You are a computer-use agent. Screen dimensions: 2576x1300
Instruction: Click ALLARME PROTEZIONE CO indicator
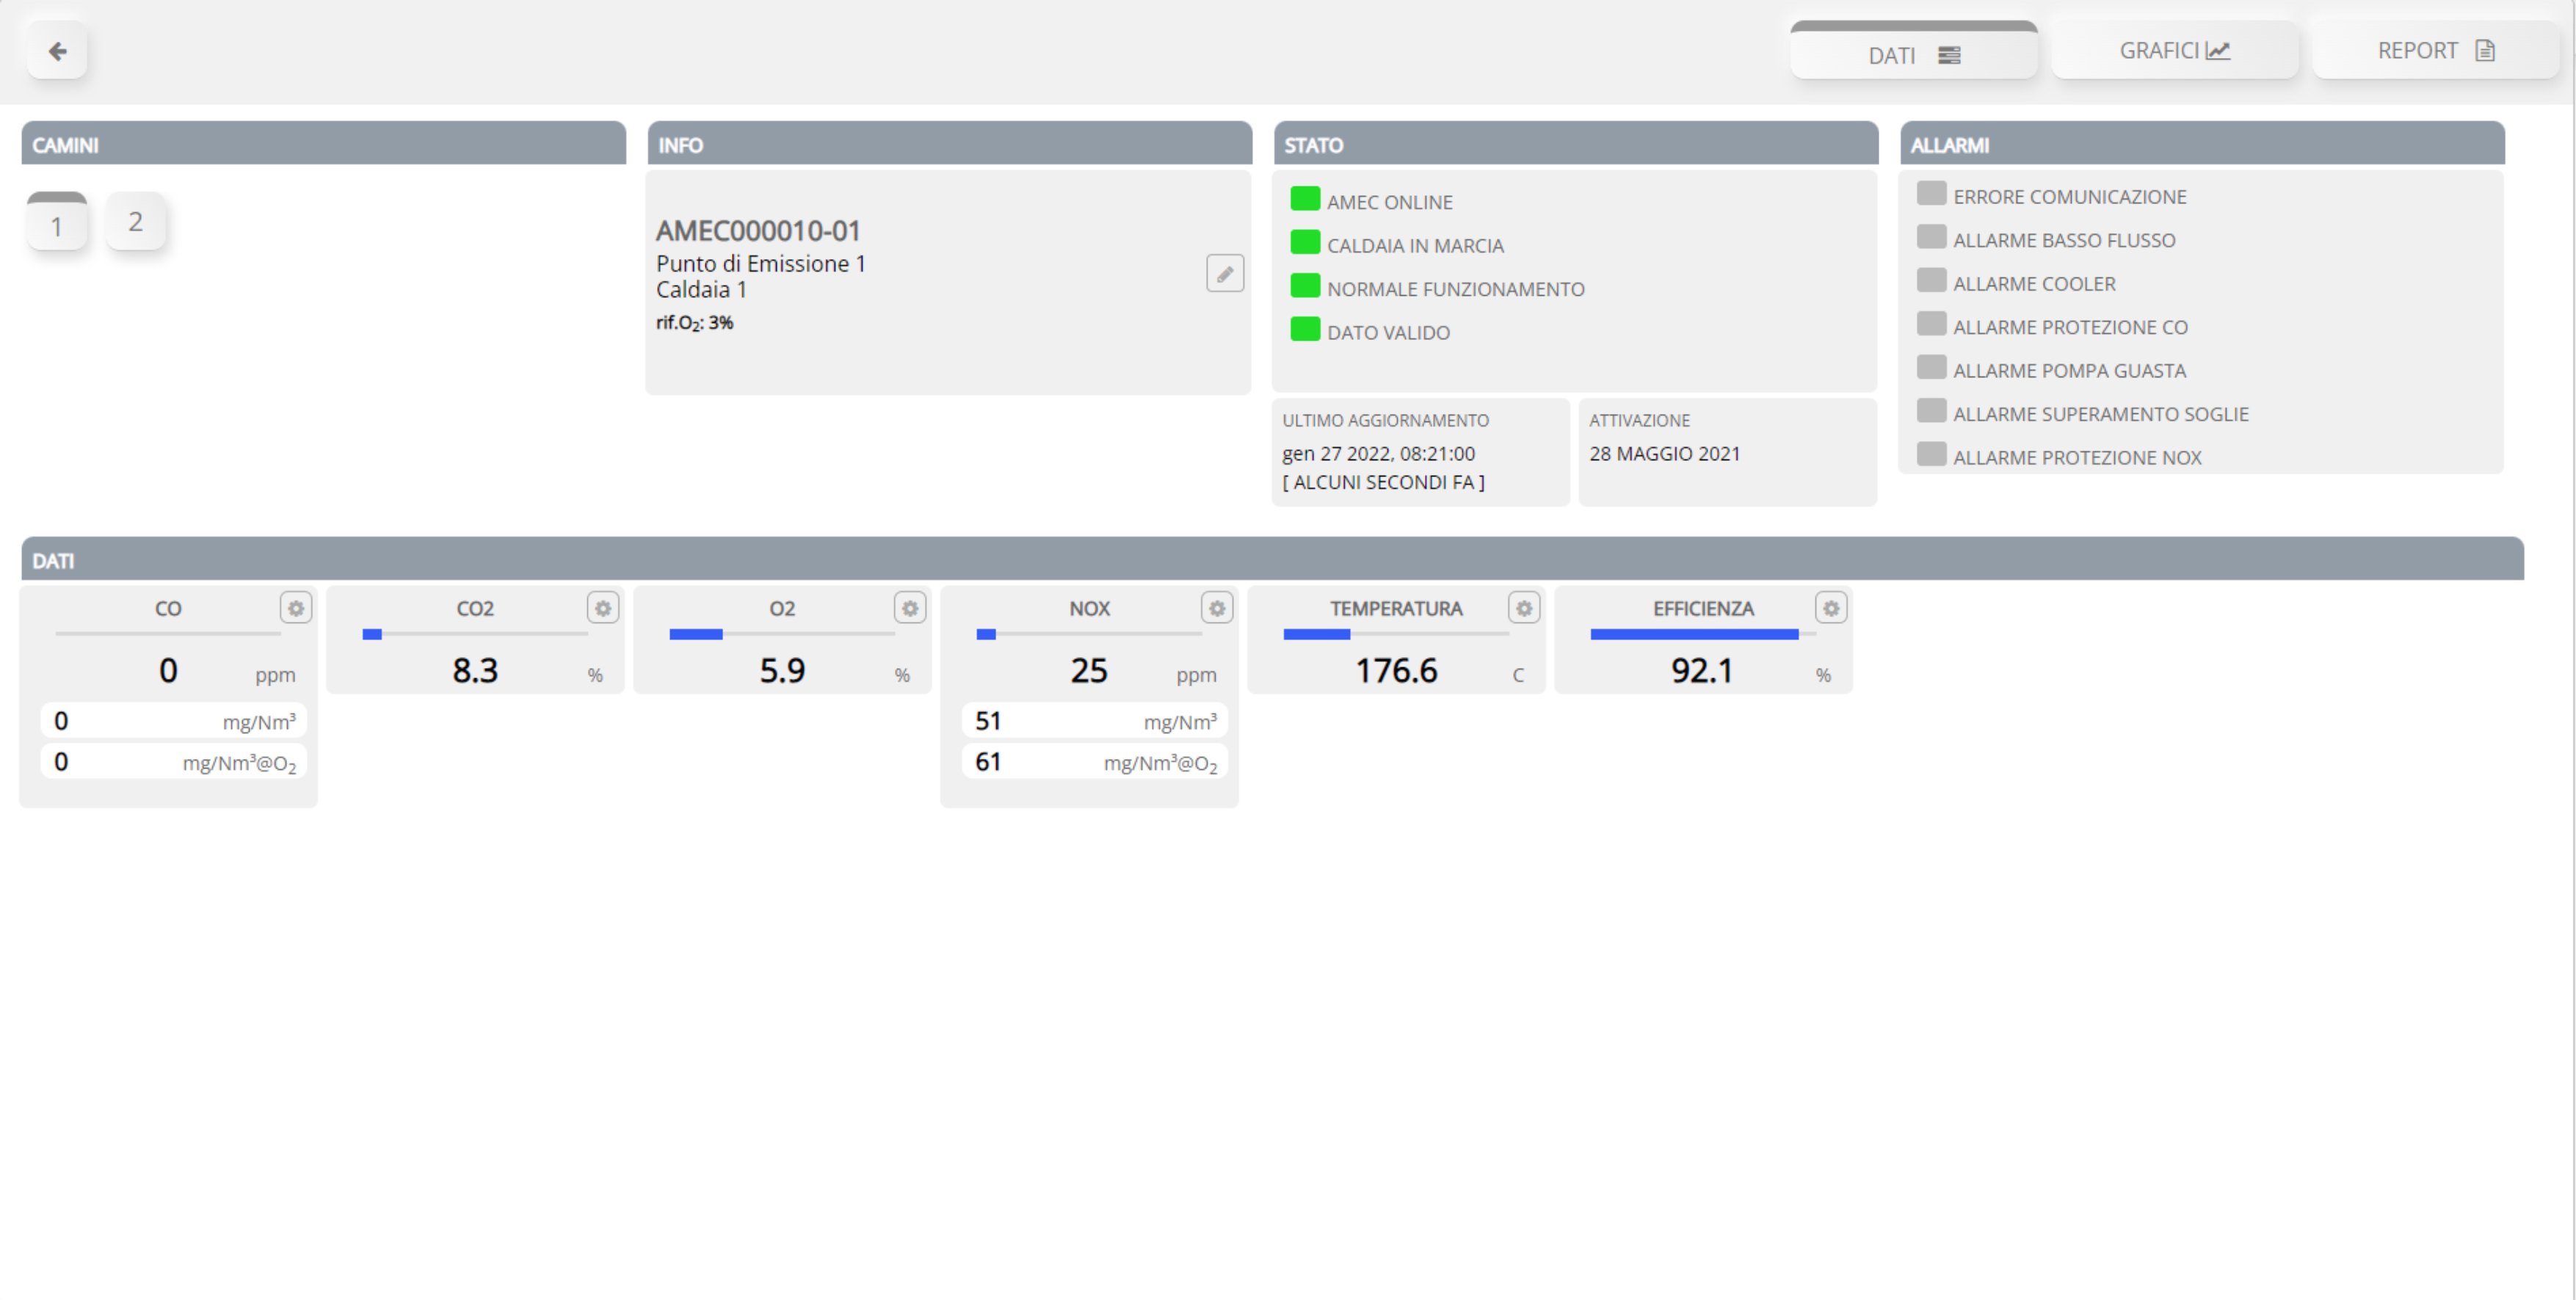click(1931, 324)
